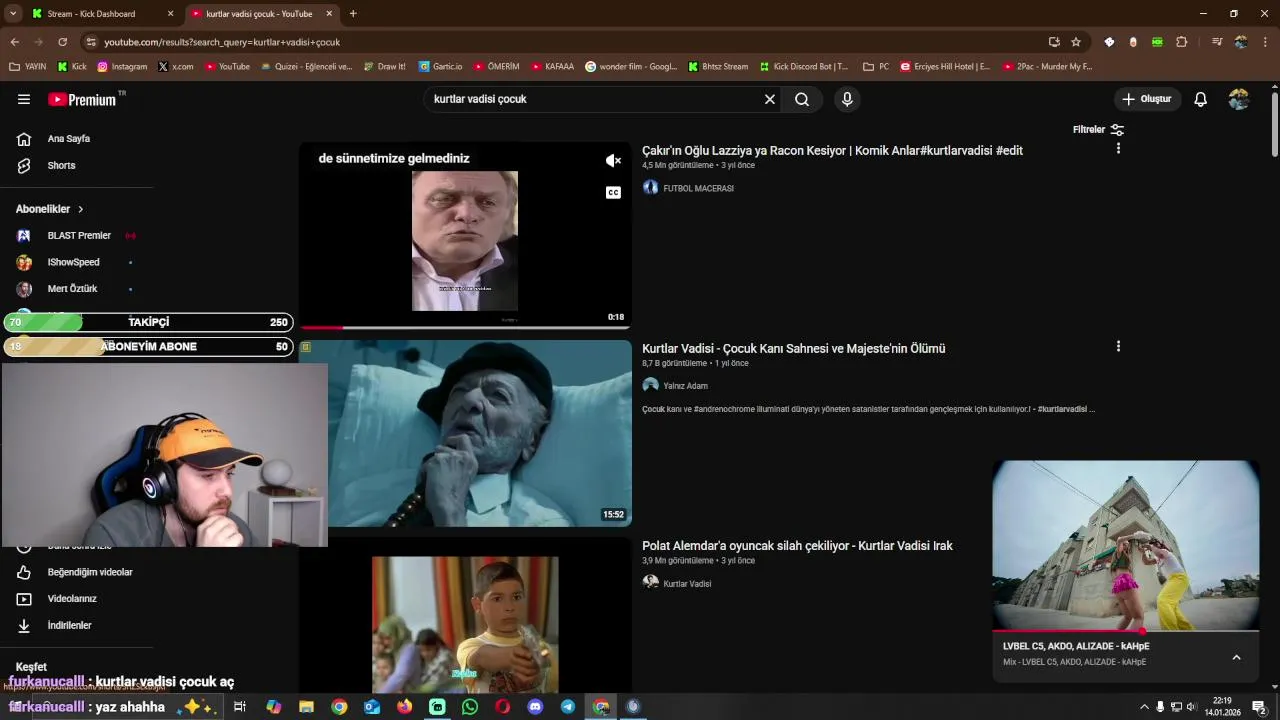
Task: Open Draw It! bookmark
Action: pos(384,67)
